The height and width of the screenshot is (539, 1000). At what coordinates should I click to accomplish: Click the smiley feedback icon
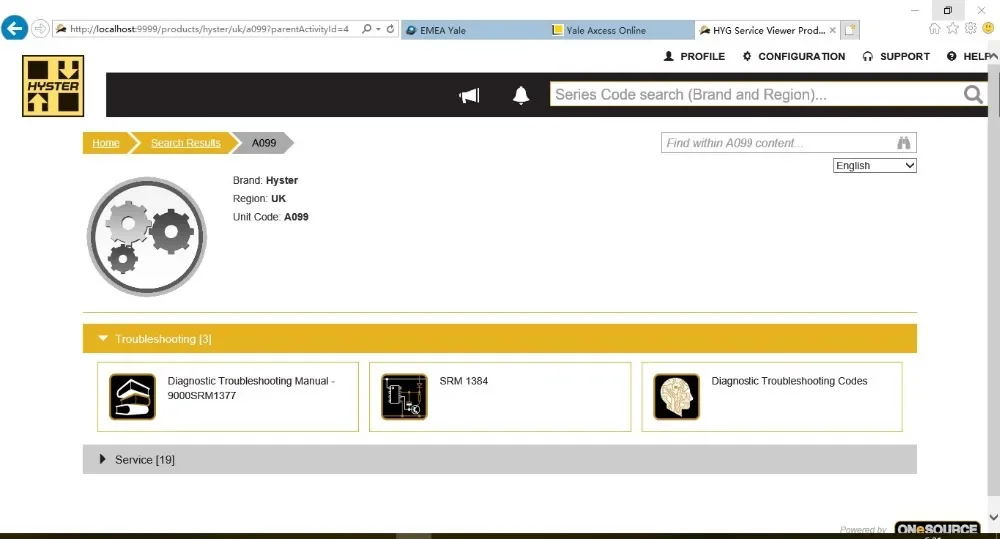pos(988,28)
